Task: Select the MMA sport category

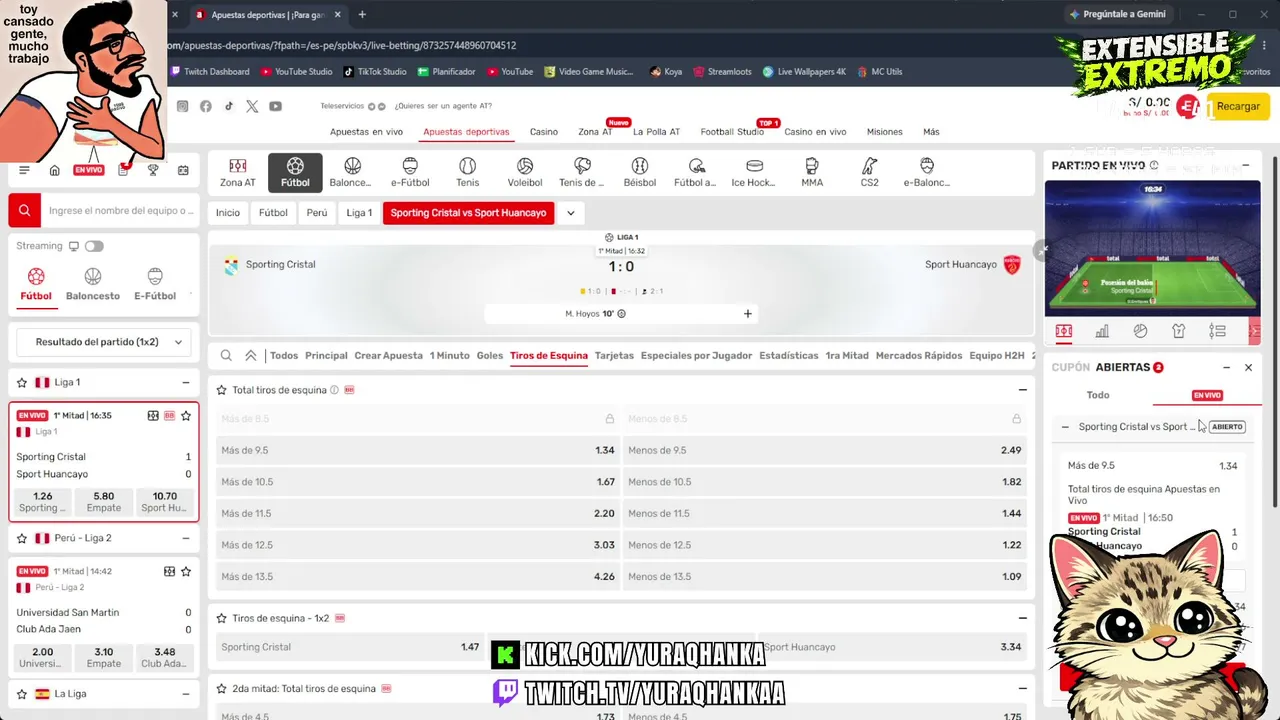Action: [812, 172]
